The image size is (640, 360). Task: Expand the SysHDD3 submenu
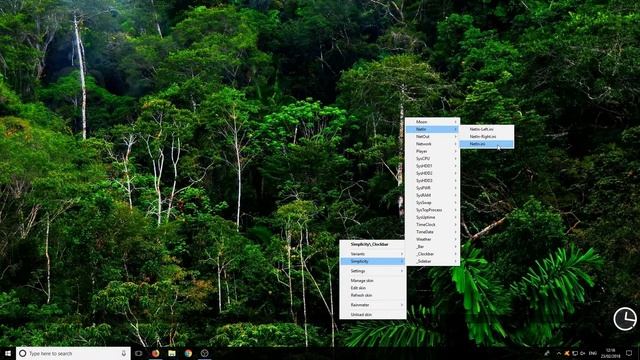tap(432, 181)
